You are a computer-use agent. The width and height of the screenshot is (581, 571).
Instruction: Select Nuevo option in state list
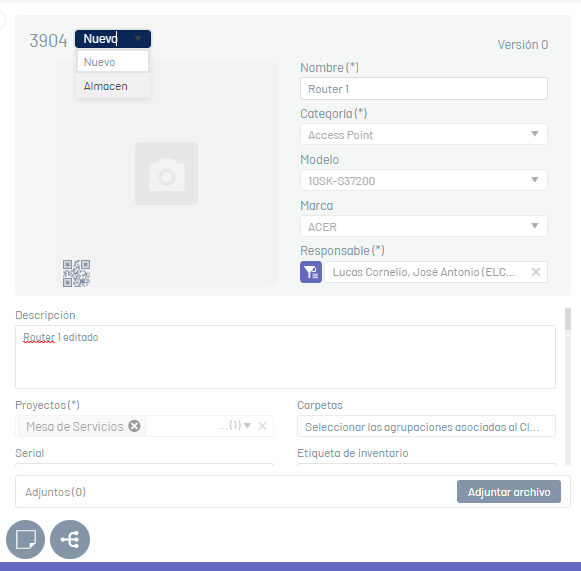coord(113,62)
